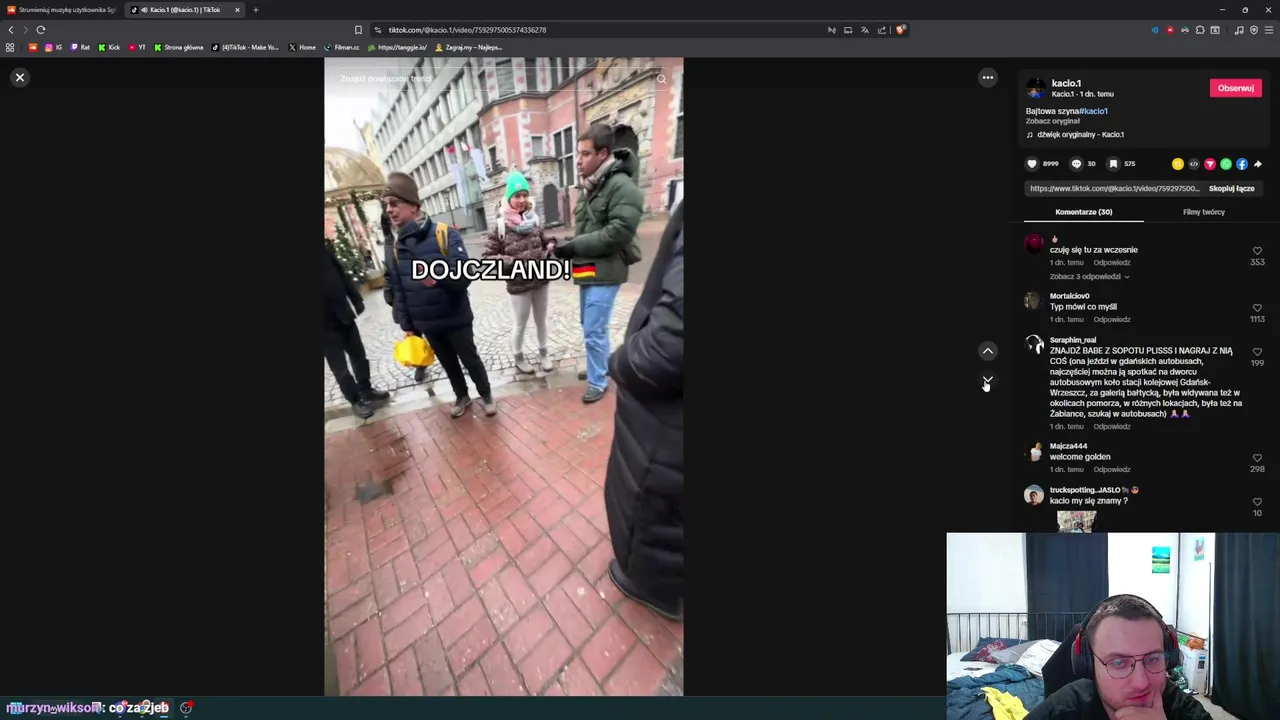Get embed code via </> icon
This screenshot has height=720, width=1280.
pyautogui.click(x=1194, y=164)
